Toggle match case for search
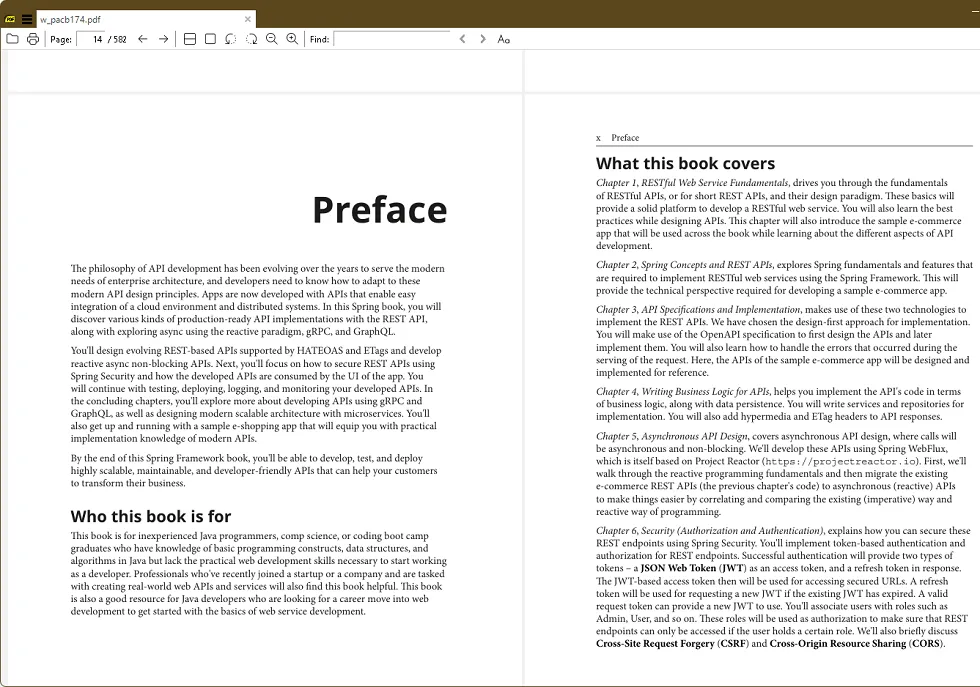 pos(504,39)
